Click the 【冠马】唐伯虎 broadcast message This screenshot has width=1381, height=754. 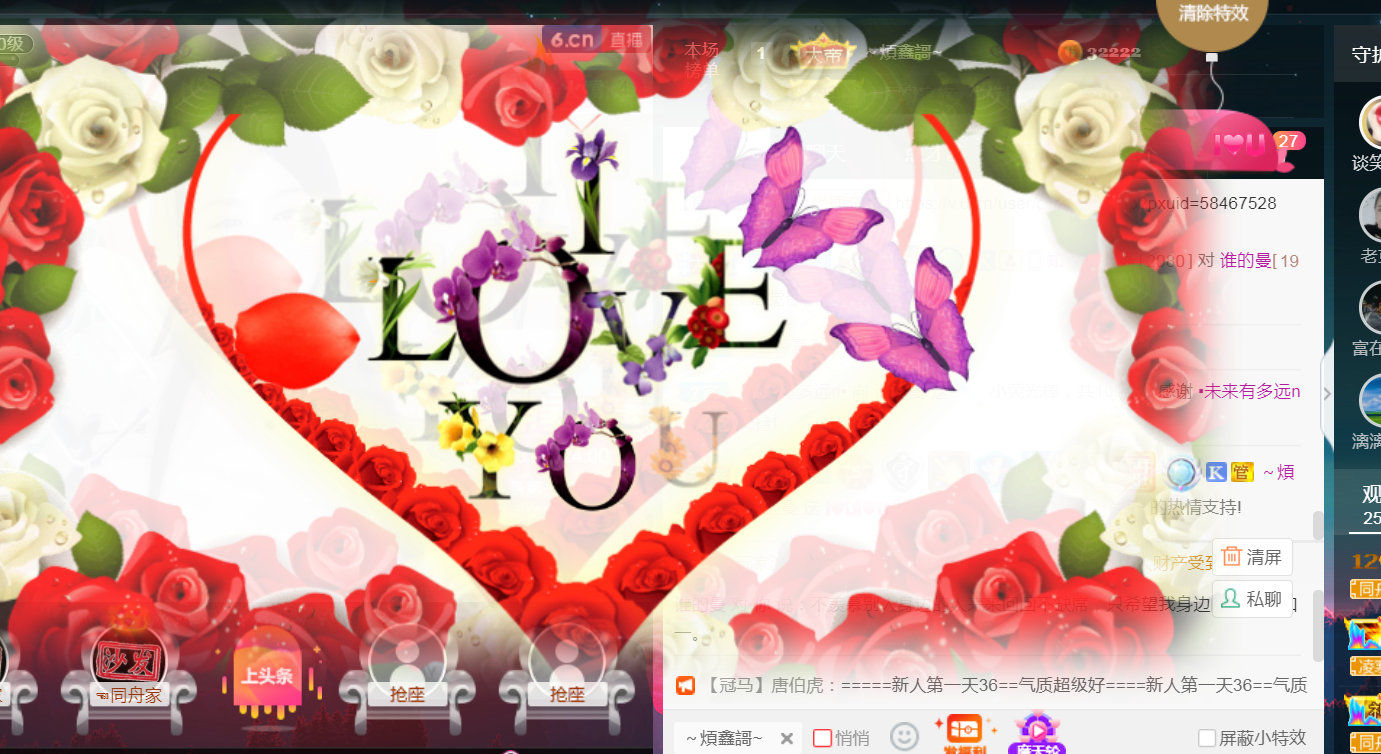993,686
